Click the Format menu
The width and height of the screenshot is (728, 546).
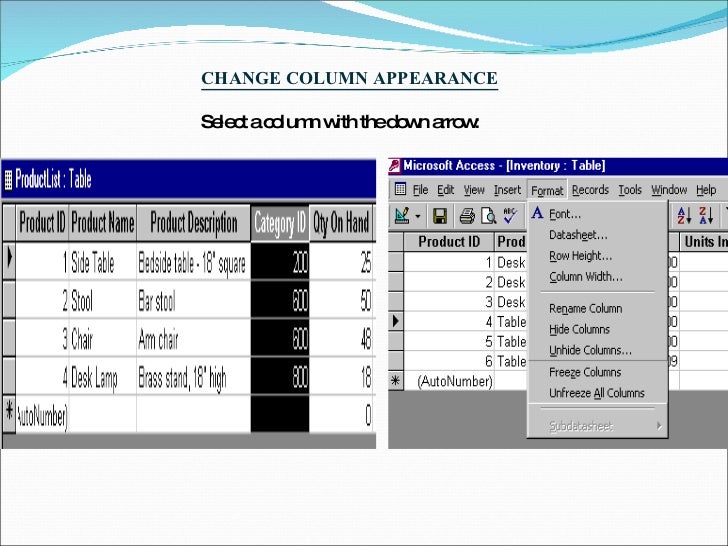pyautogui.click(x=547, y=190)
